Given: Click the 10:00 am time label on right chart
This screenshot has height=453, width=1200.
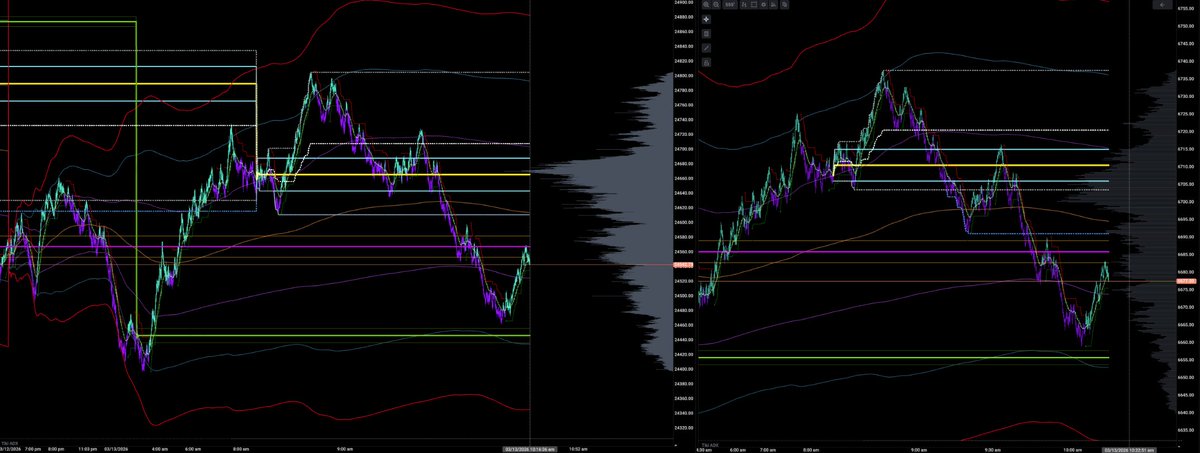Looking at the screenshot, I should click(x=1074, y=450).
